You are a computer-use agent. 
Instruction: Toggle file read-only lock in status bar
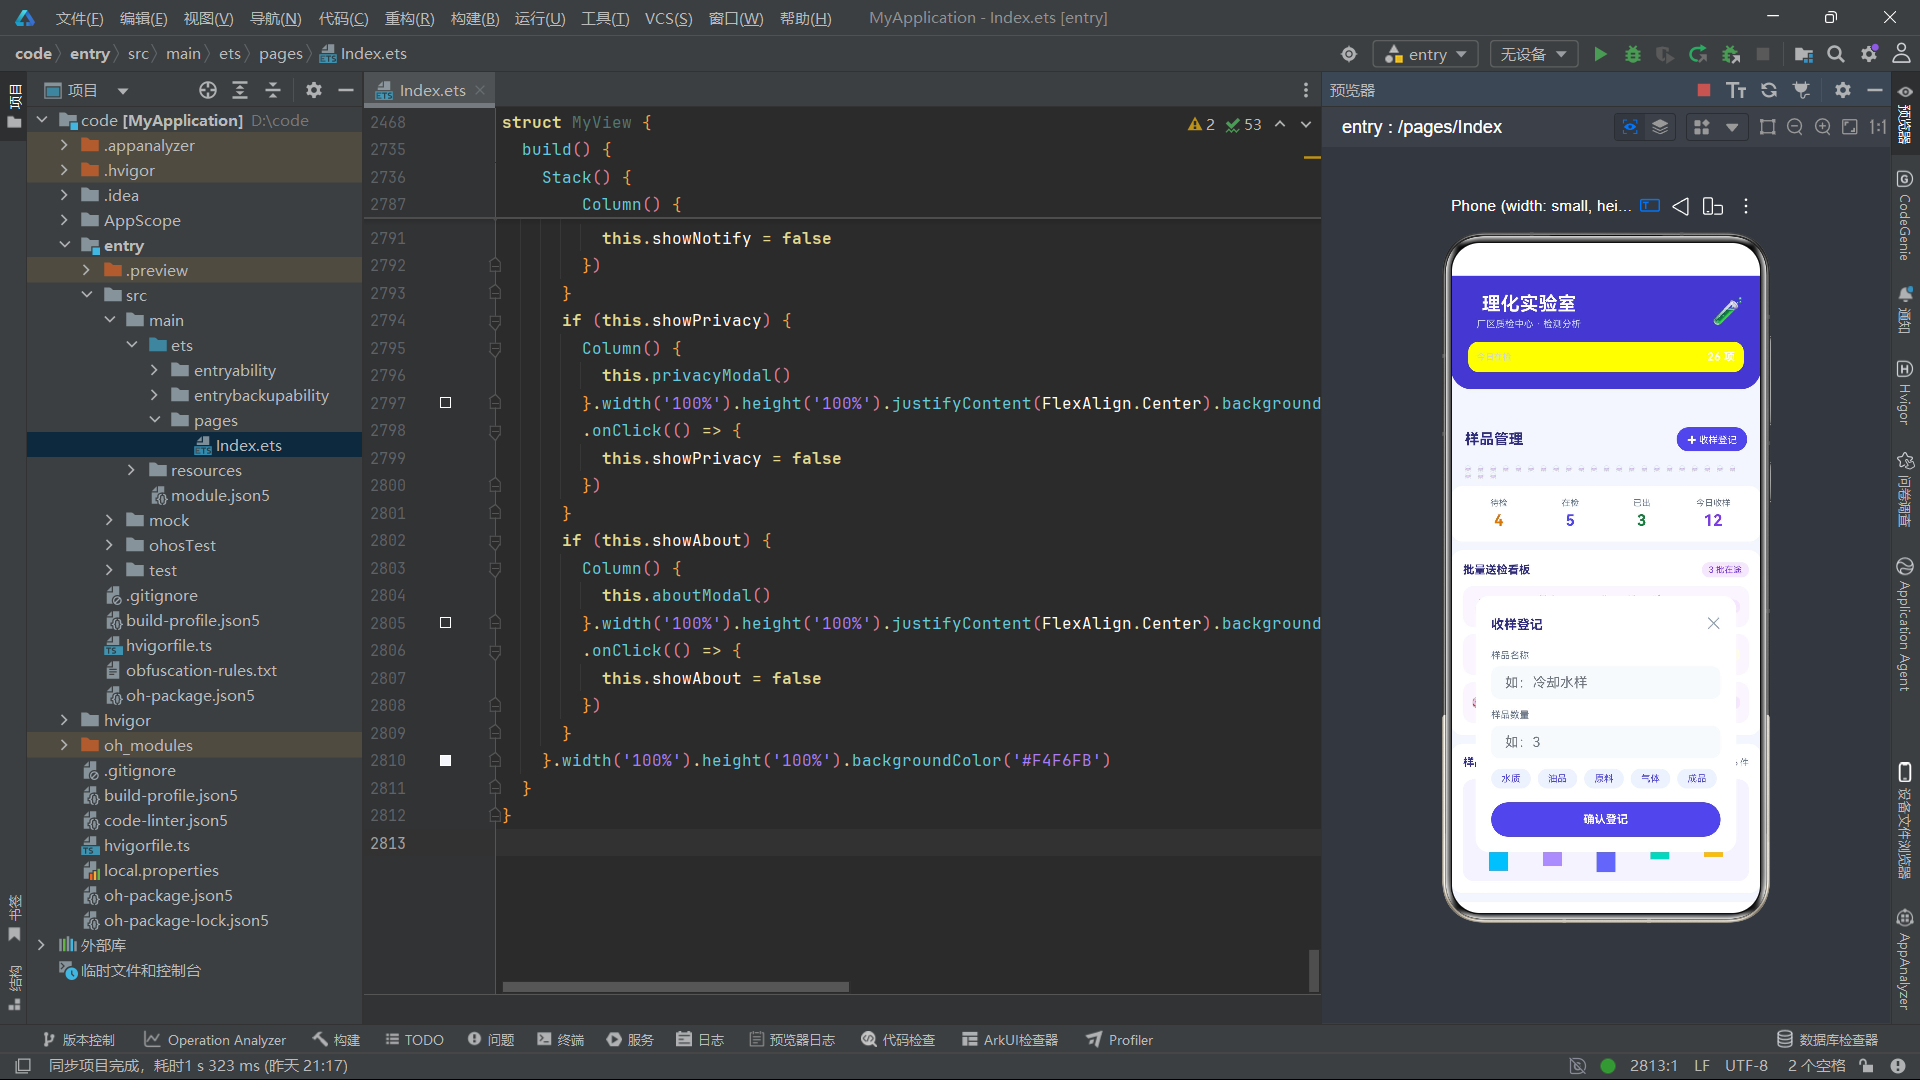(x=1866, y=1066)
